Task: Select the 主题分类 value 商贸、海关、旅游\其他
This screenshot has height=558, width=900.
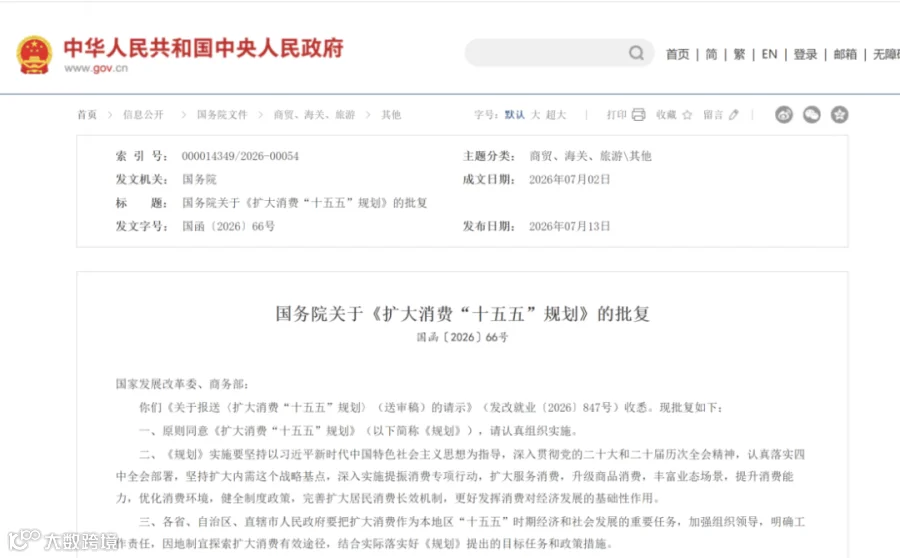Action: tap(590, 156)
